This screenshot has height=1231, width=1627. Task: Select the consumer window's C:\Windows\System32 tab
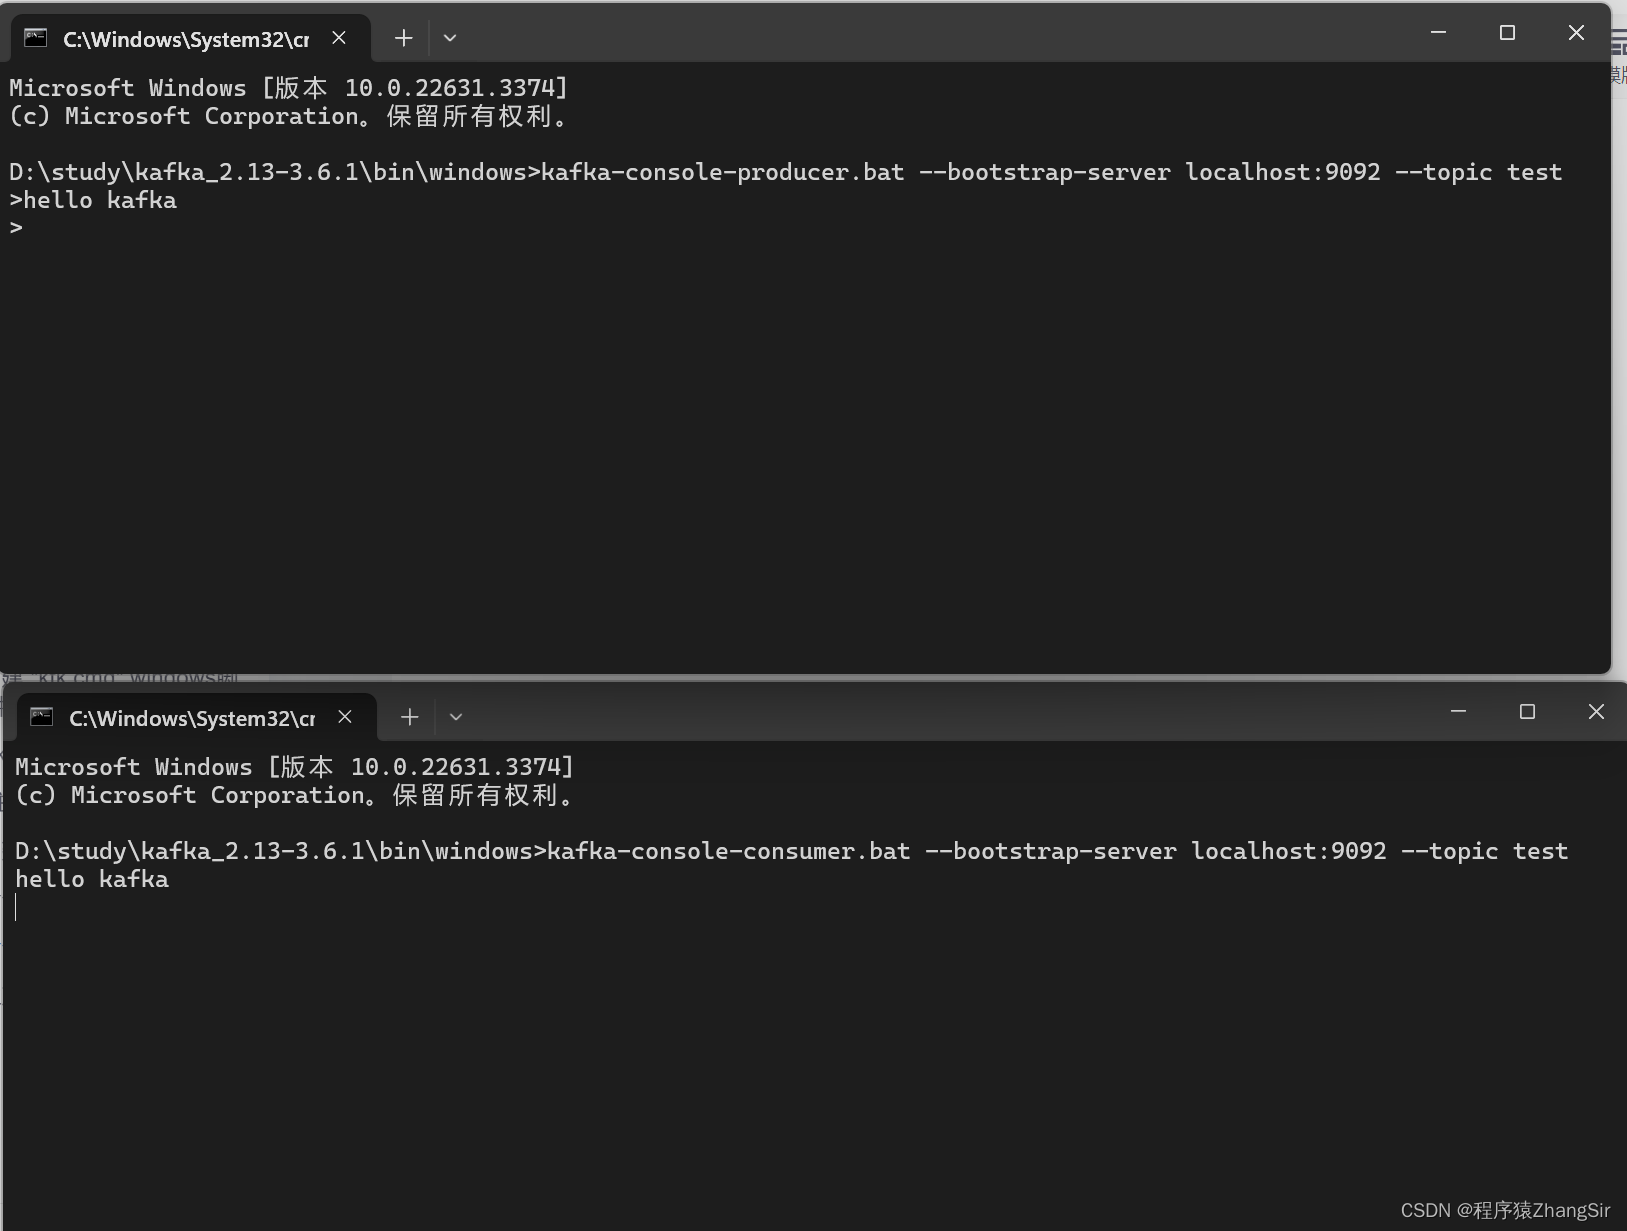(x=191, y=718)
